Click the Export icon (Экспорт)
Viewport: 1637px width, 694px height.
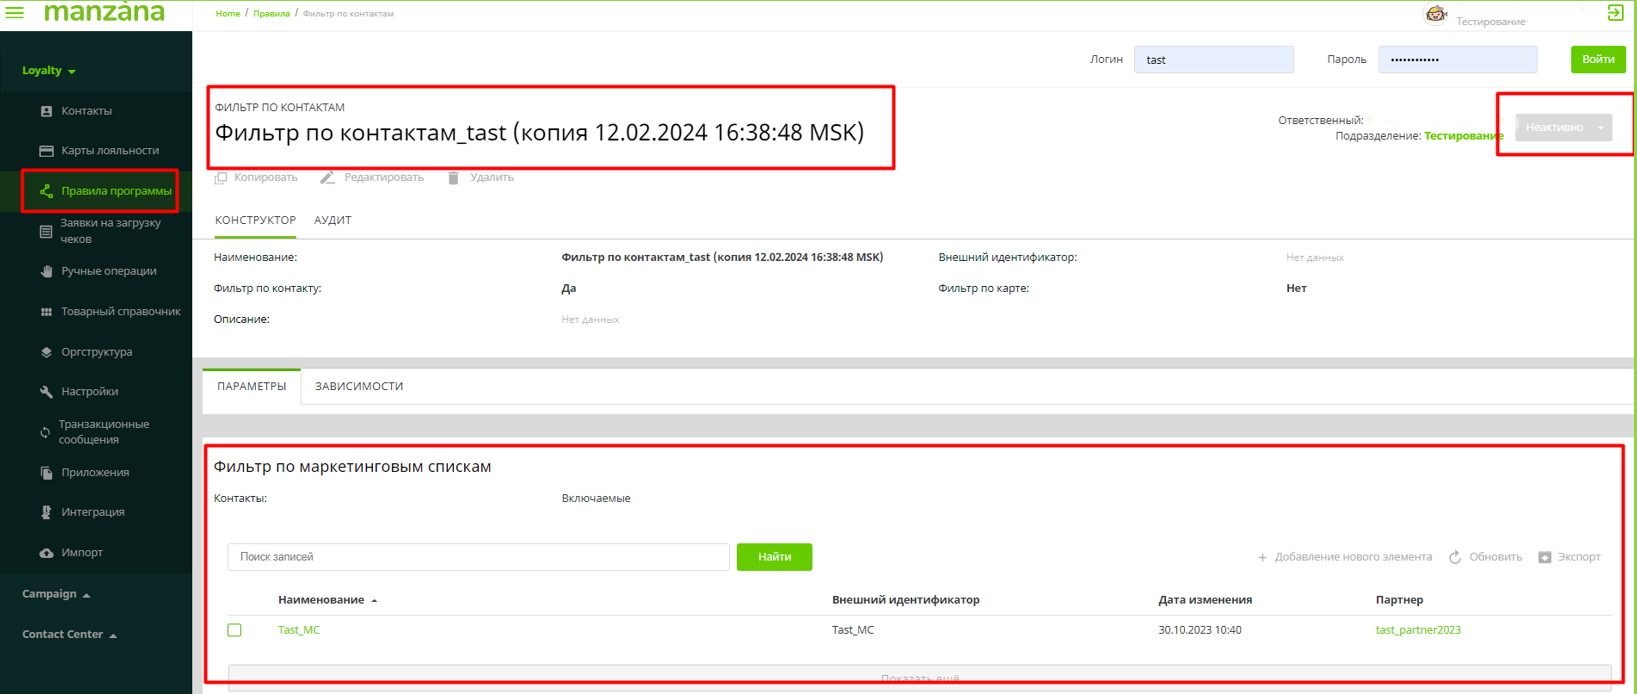pos(1545,557)
